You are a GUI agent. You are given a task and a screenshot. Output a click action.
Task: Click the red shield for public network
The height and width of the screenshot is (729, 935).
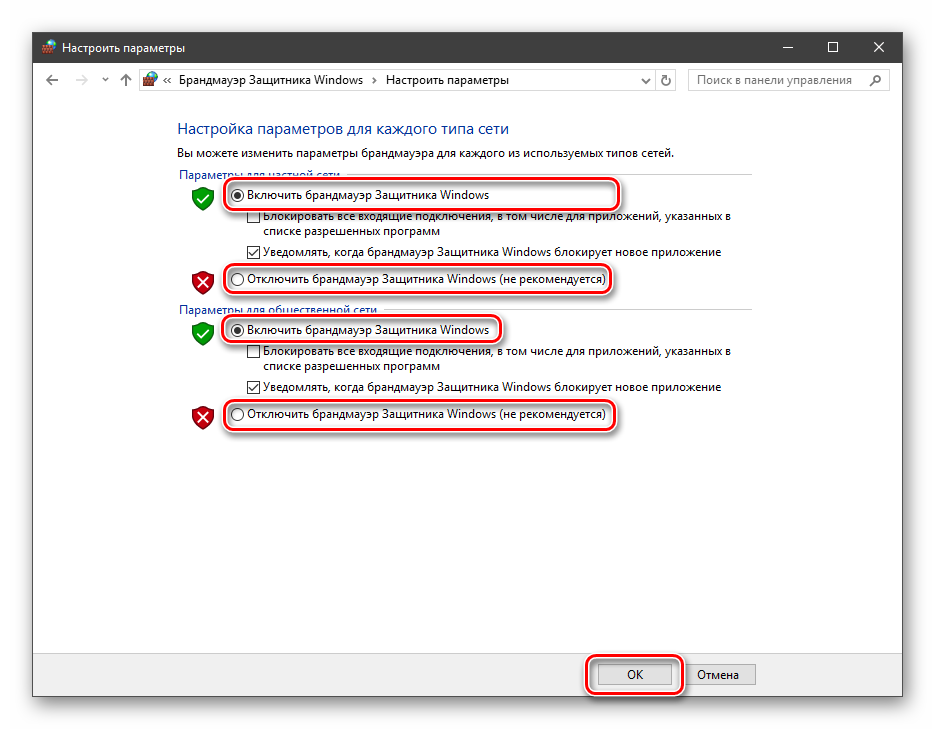pyautogui.click(x=203, y=417)
